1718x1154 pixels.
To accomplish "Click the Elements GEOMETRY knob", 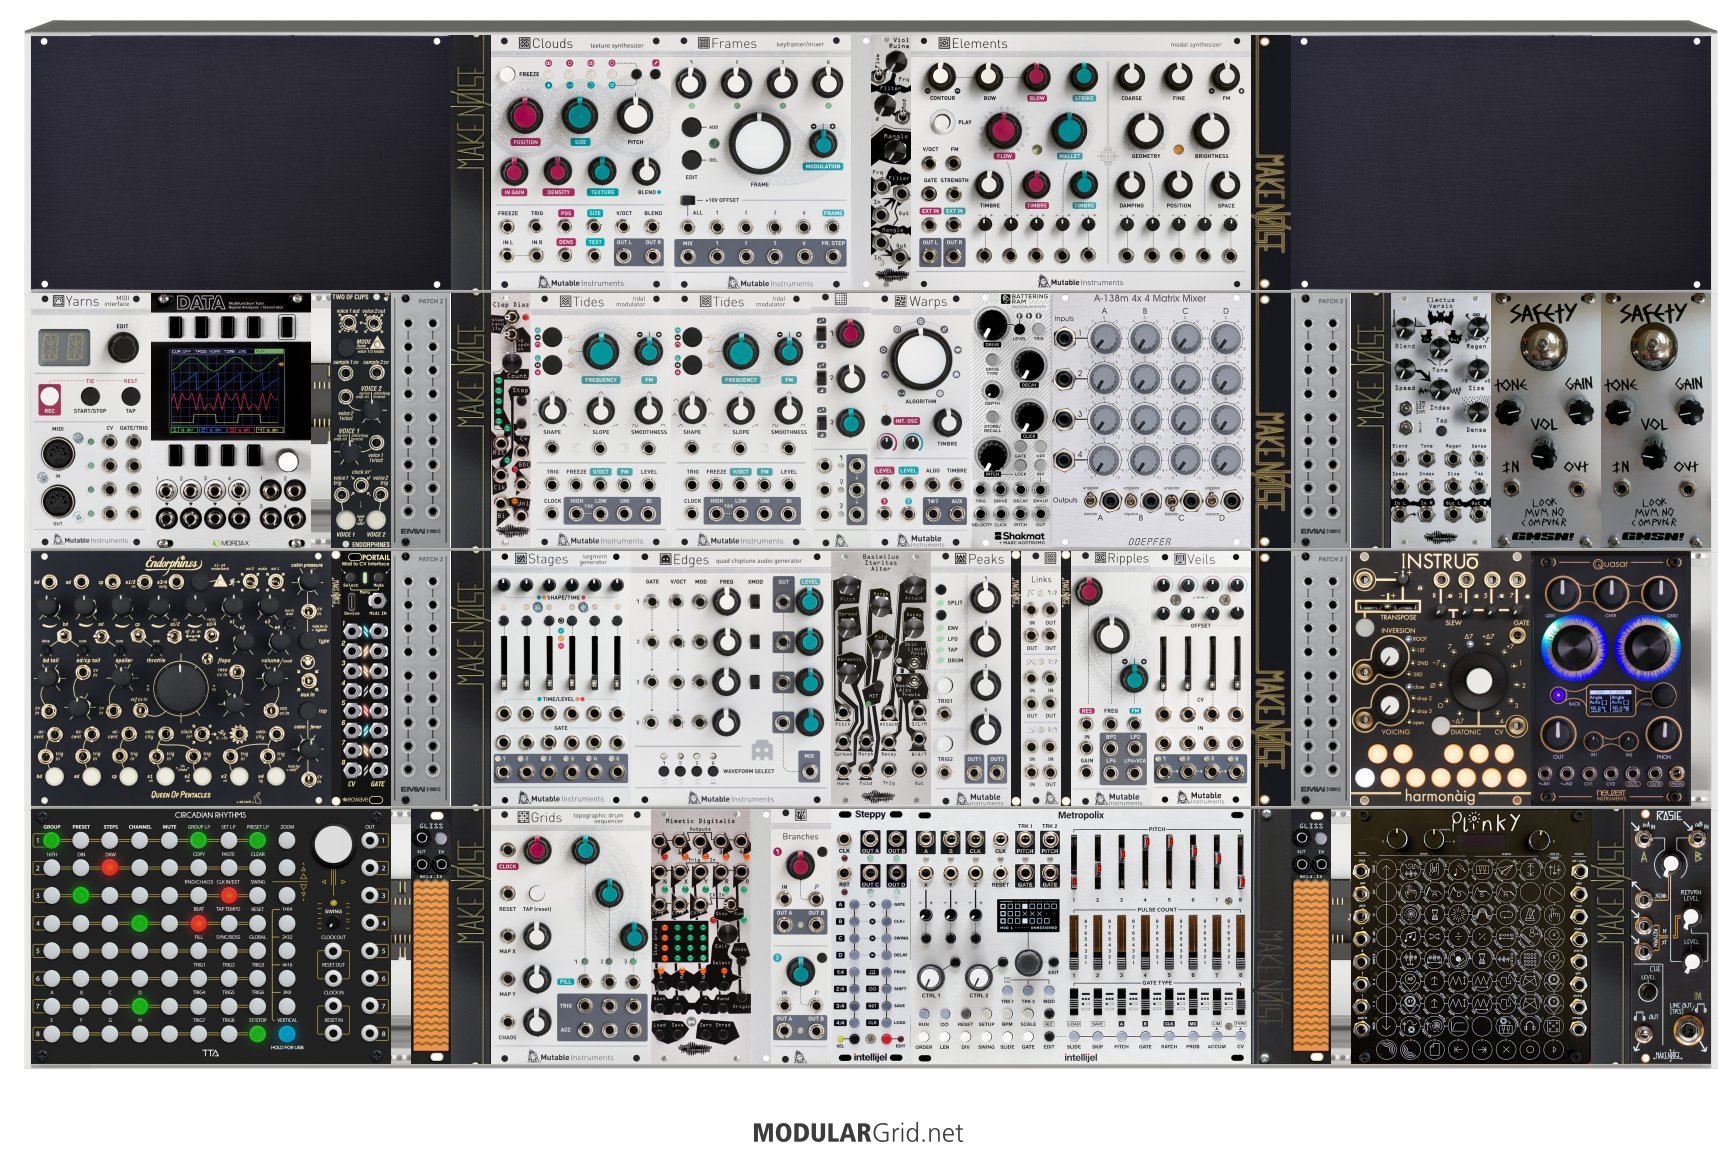I will [x=1145, y=130].
